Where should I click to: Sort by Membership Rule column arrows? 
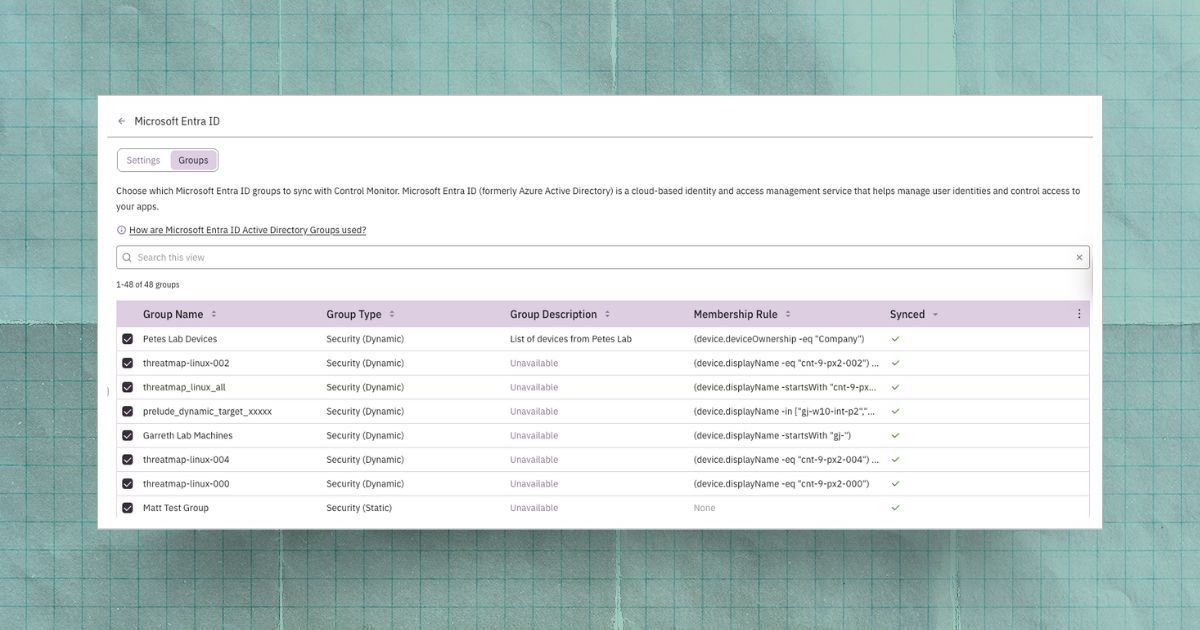[788, 314]
